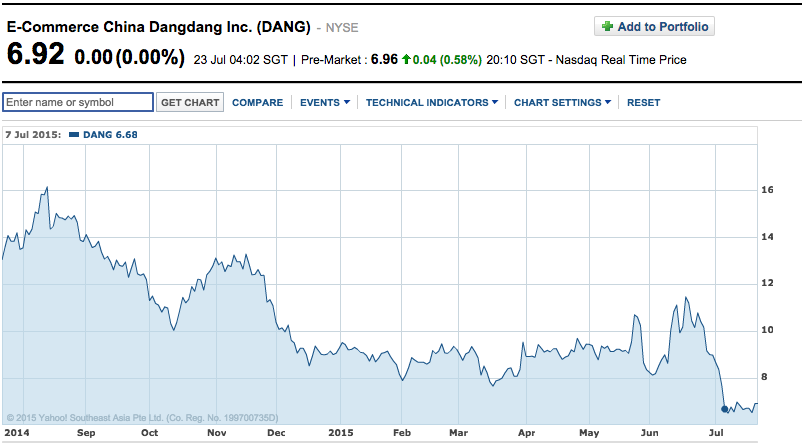The width and height of the screenshot is (810, 443).
Task: Click the Jul label on time axis
Action: click(x=715, y=433)
